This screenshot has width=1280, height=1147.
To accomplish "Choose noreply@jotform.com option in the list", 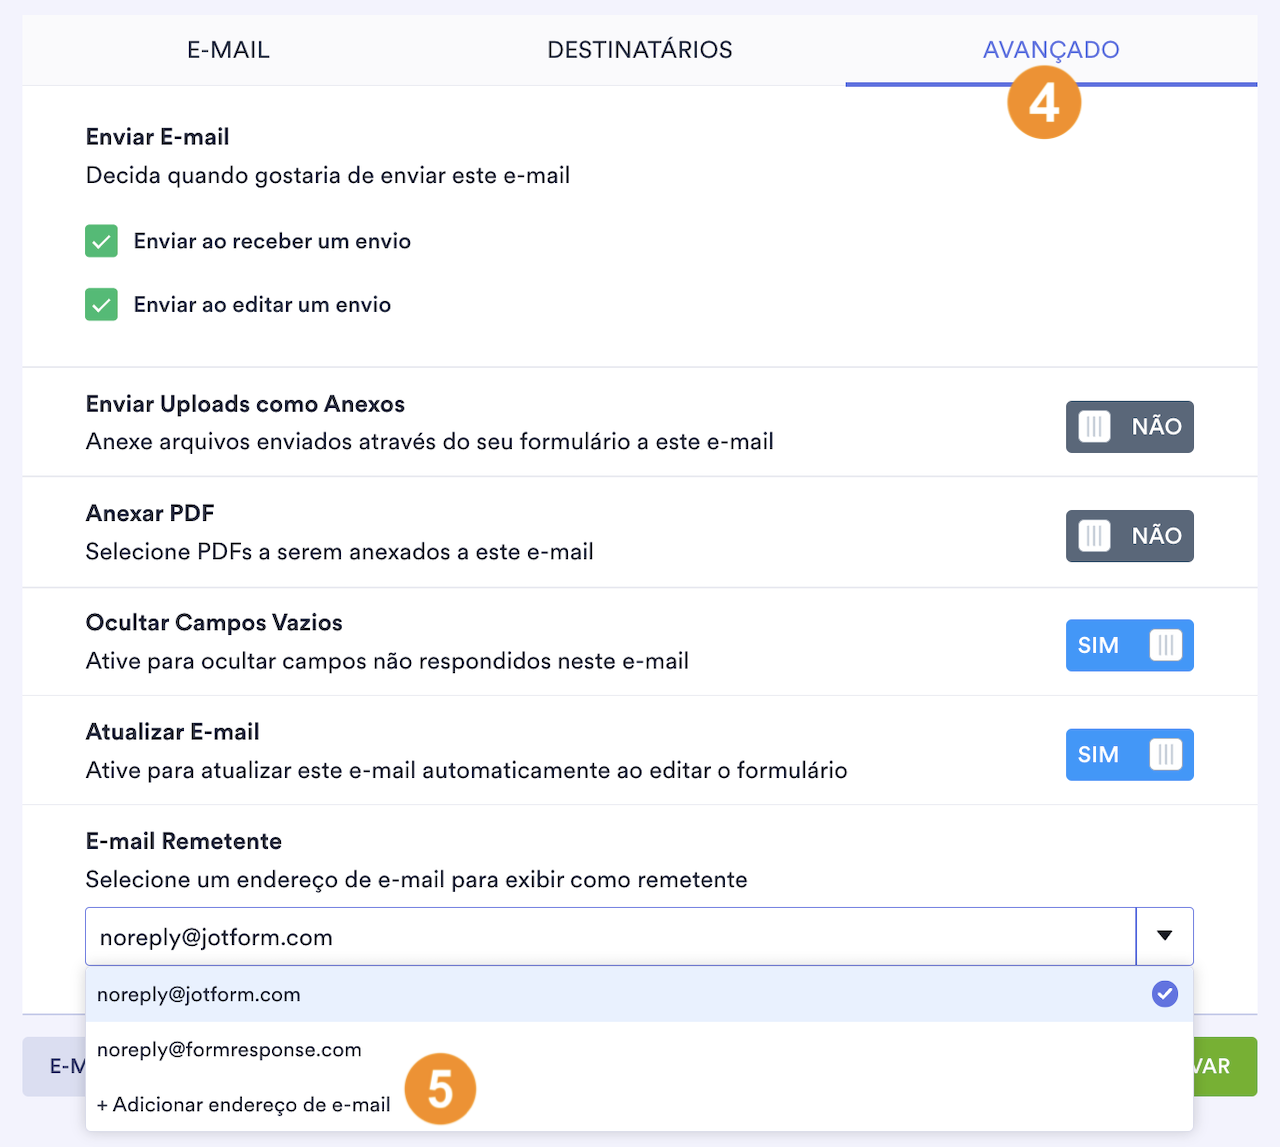I will coord(199,995).
